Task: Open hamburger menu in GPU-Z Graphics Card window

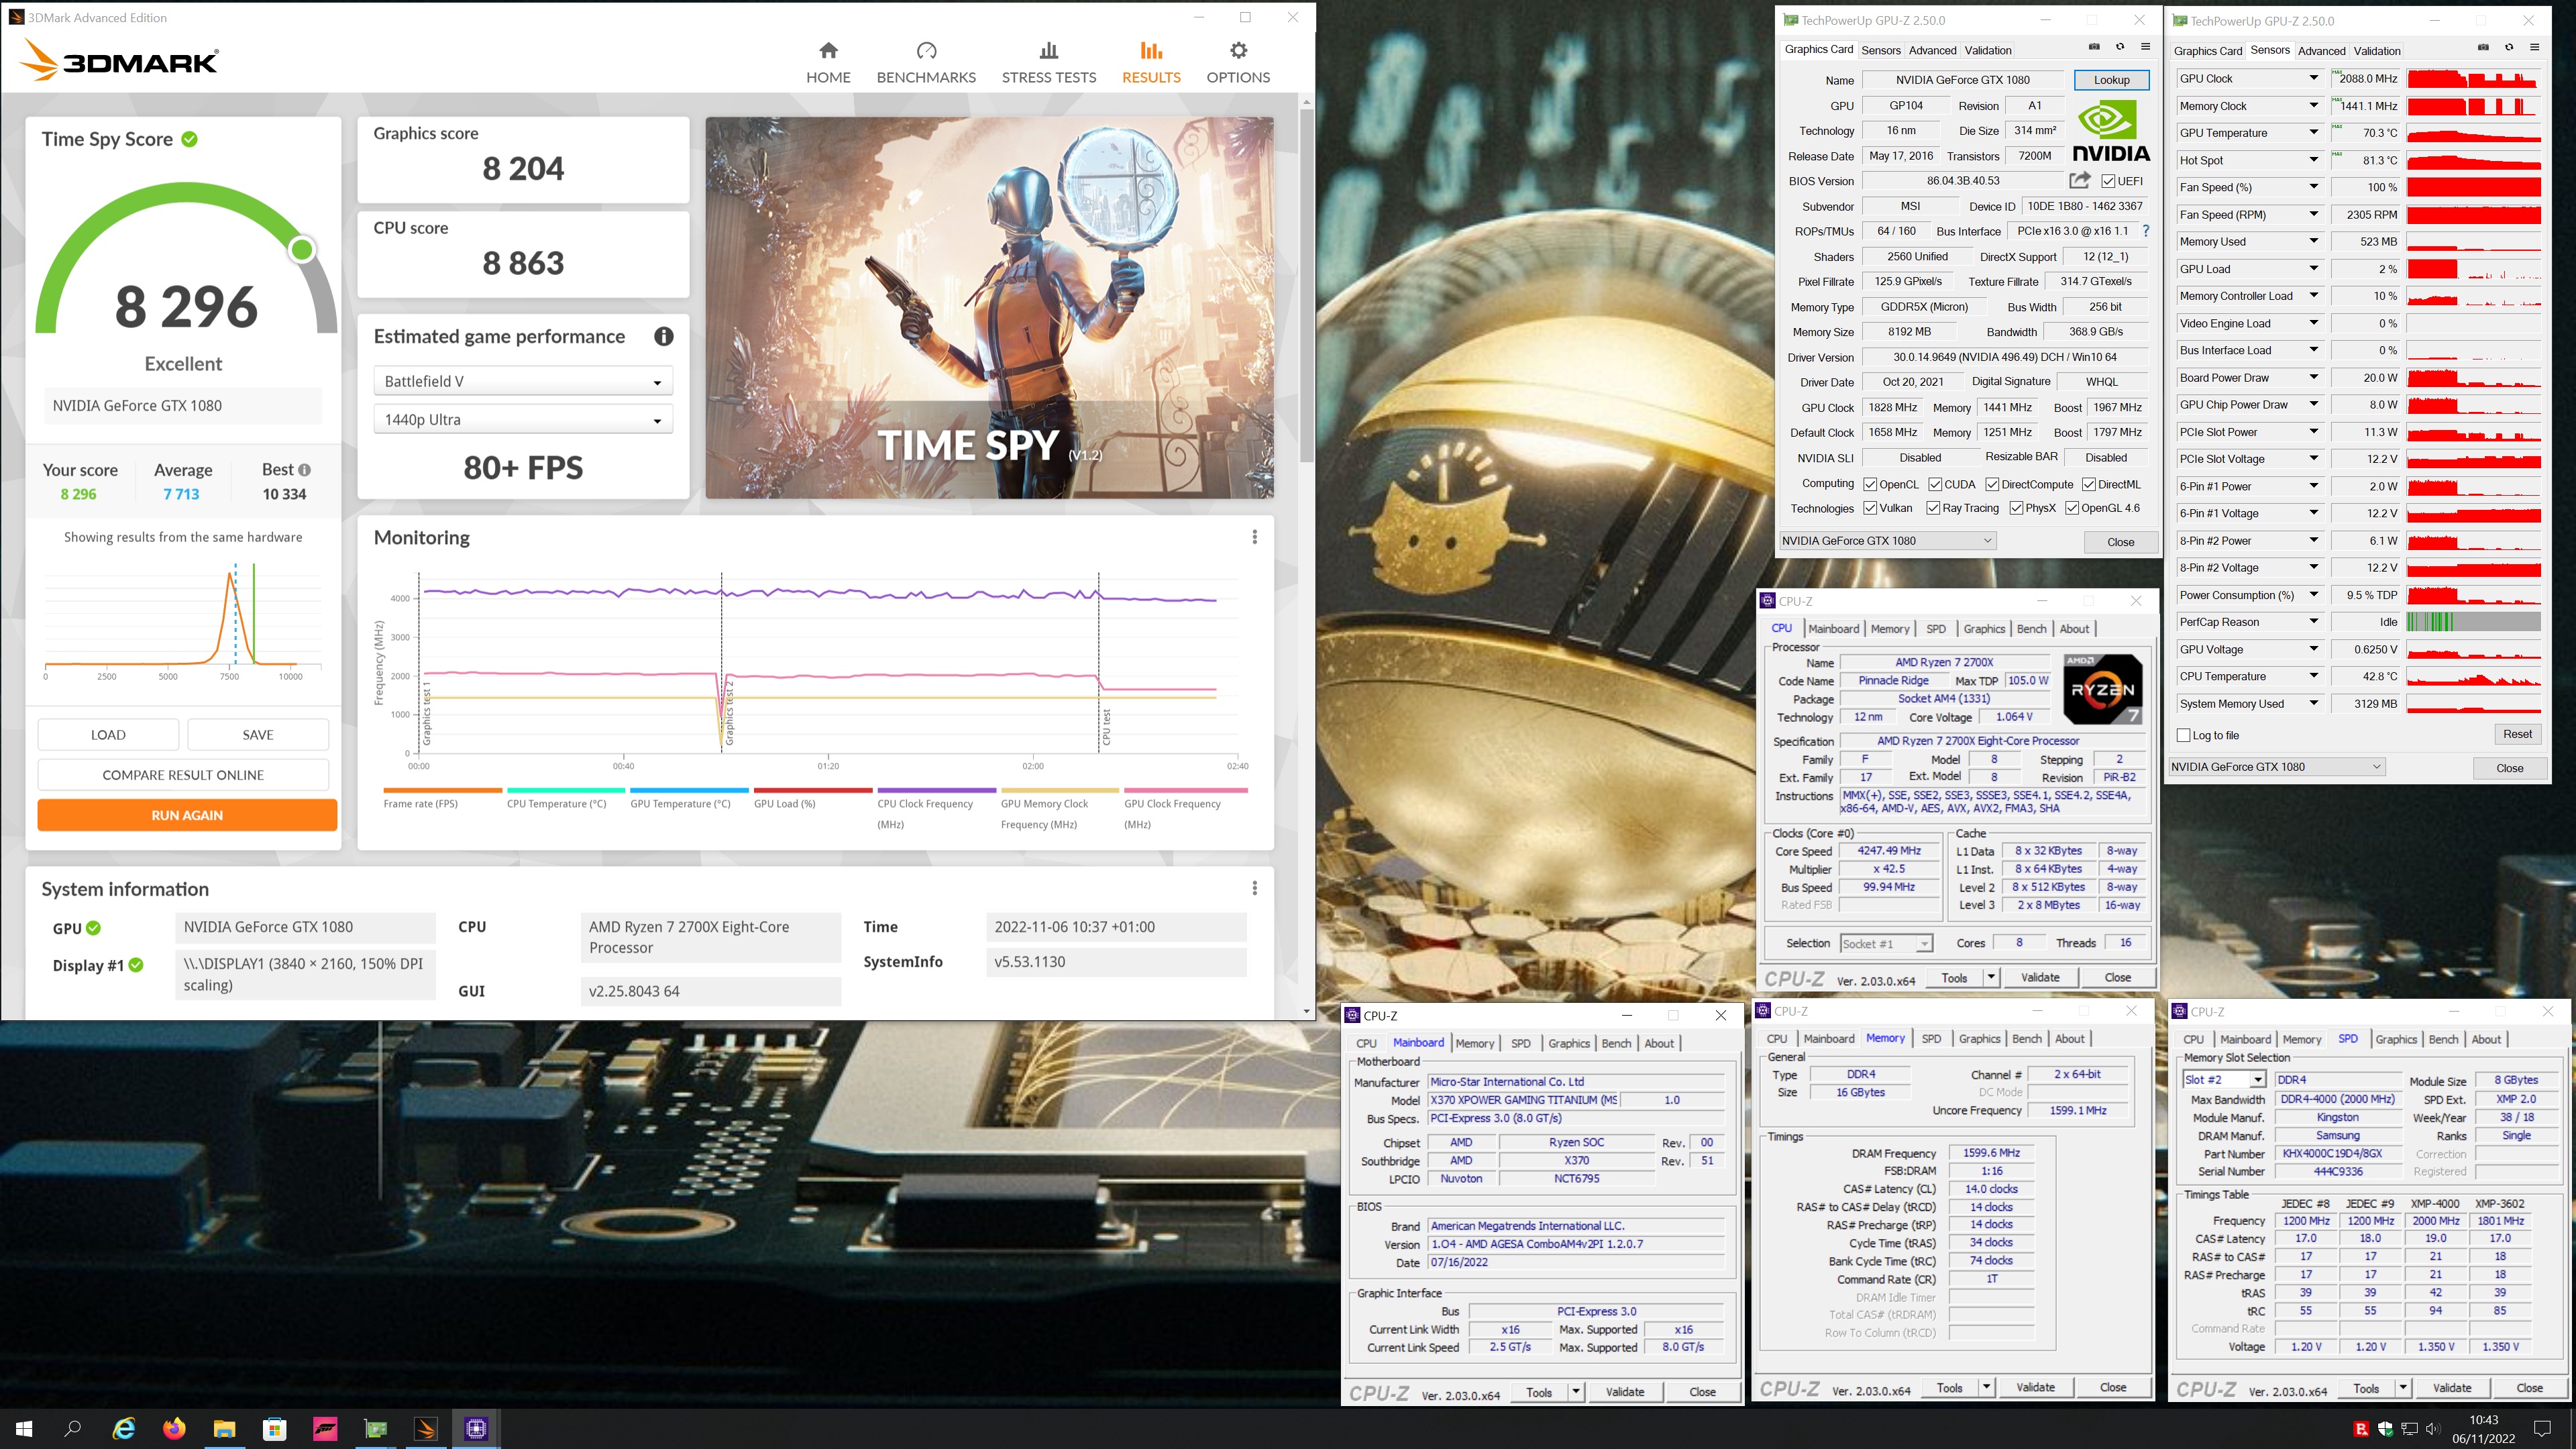Action: click(2145, 47)
